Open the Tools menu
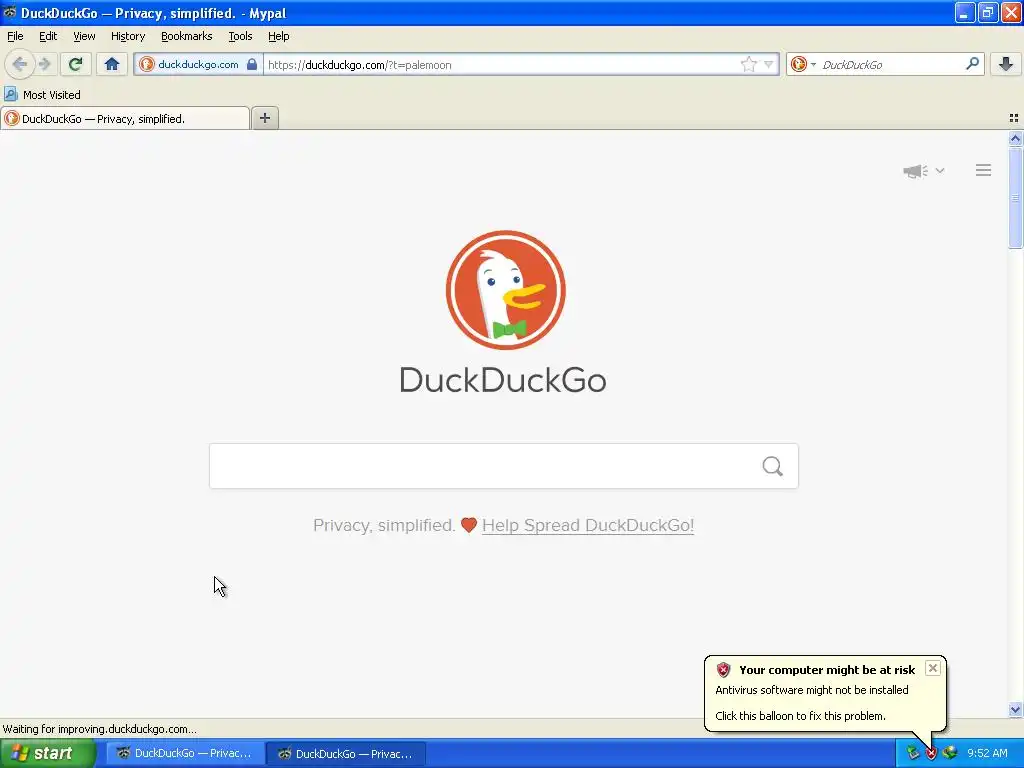Image resolution: width=1024 pixels, height=768 pixels. (240, 37)
